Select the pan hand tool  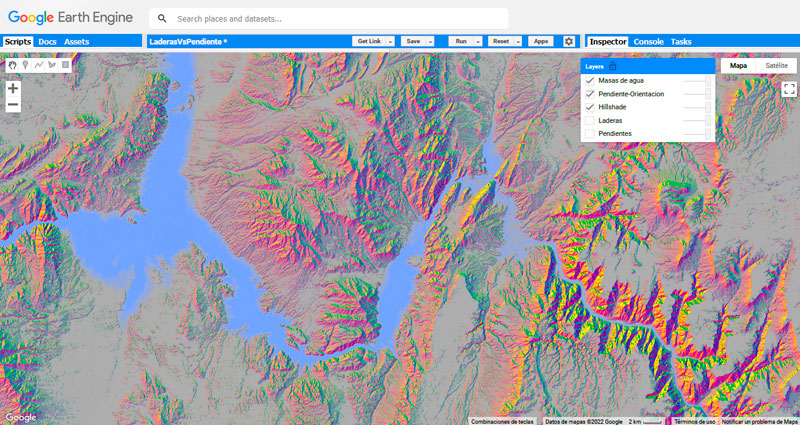point(13,65)
